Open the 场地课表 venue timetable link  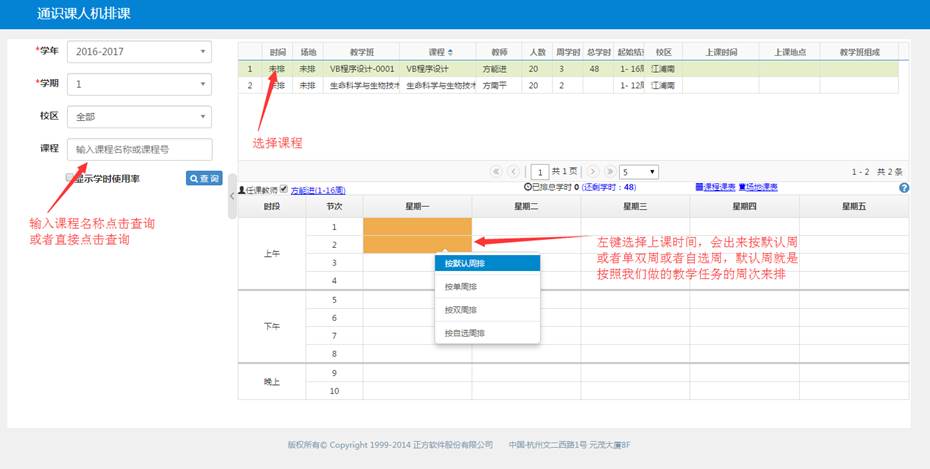coord(759,188)
